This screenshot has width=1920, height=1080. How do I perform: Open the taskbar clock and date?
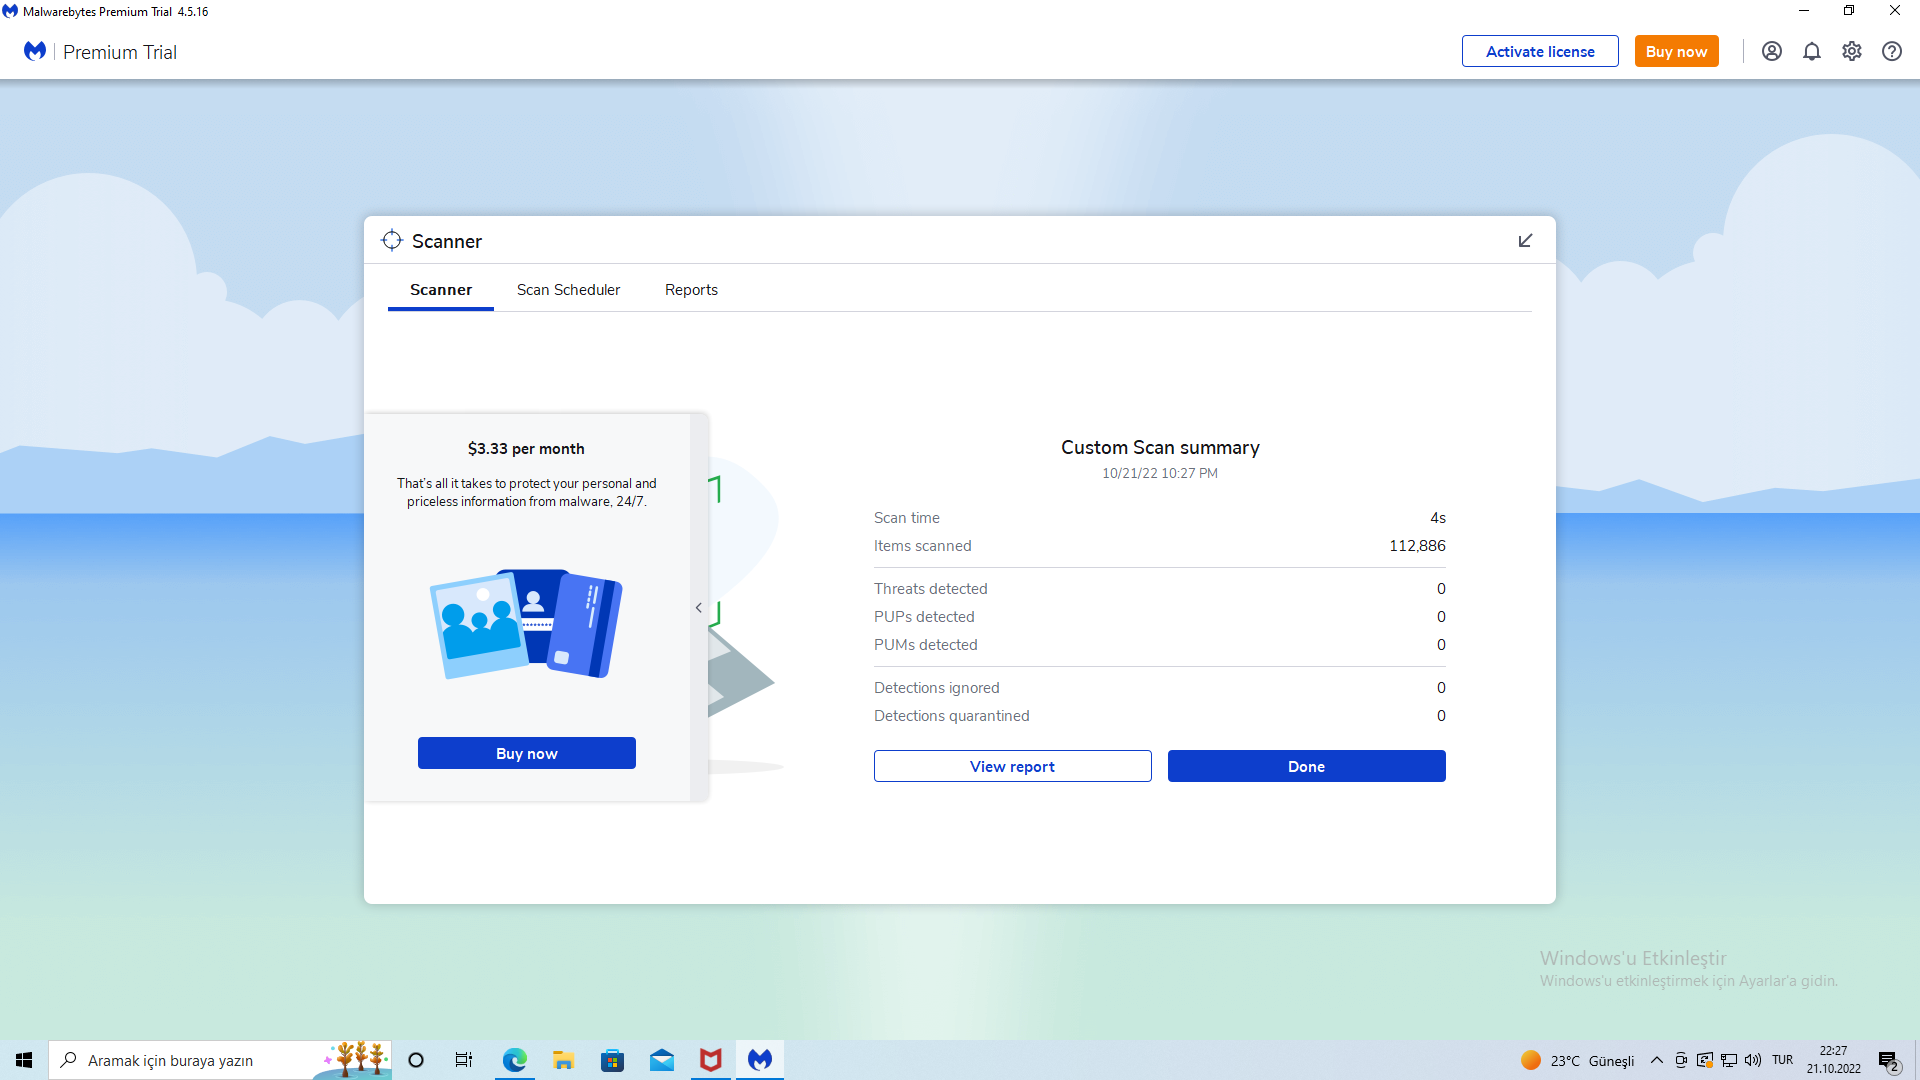1833,1060
